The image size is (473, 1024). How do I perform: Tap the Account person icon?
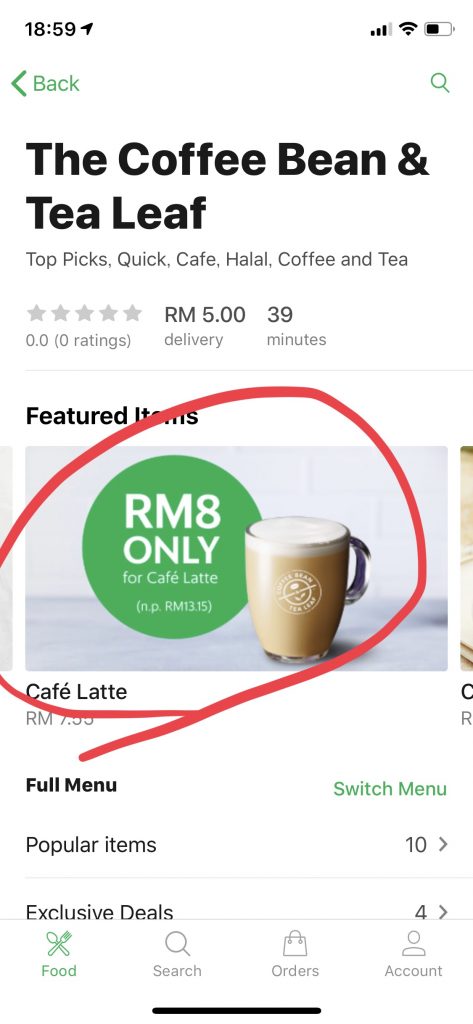pyautogui.click(x=413, y=944)
